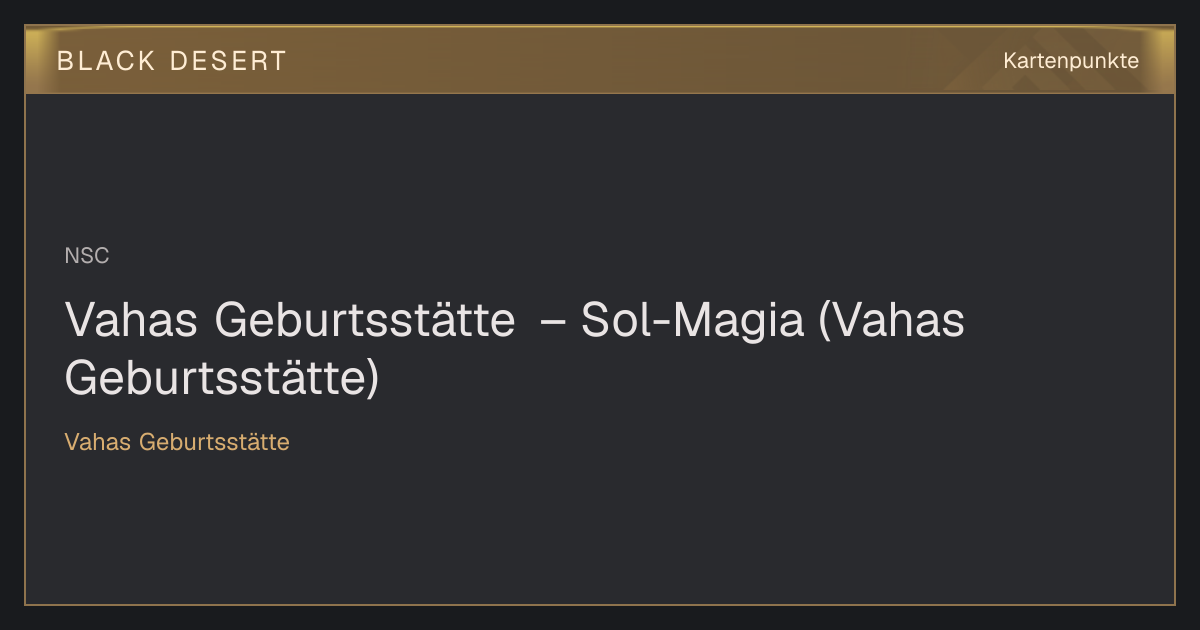
Task: Open the Kartenpunkte link in header
Action: click(1071, 61)
